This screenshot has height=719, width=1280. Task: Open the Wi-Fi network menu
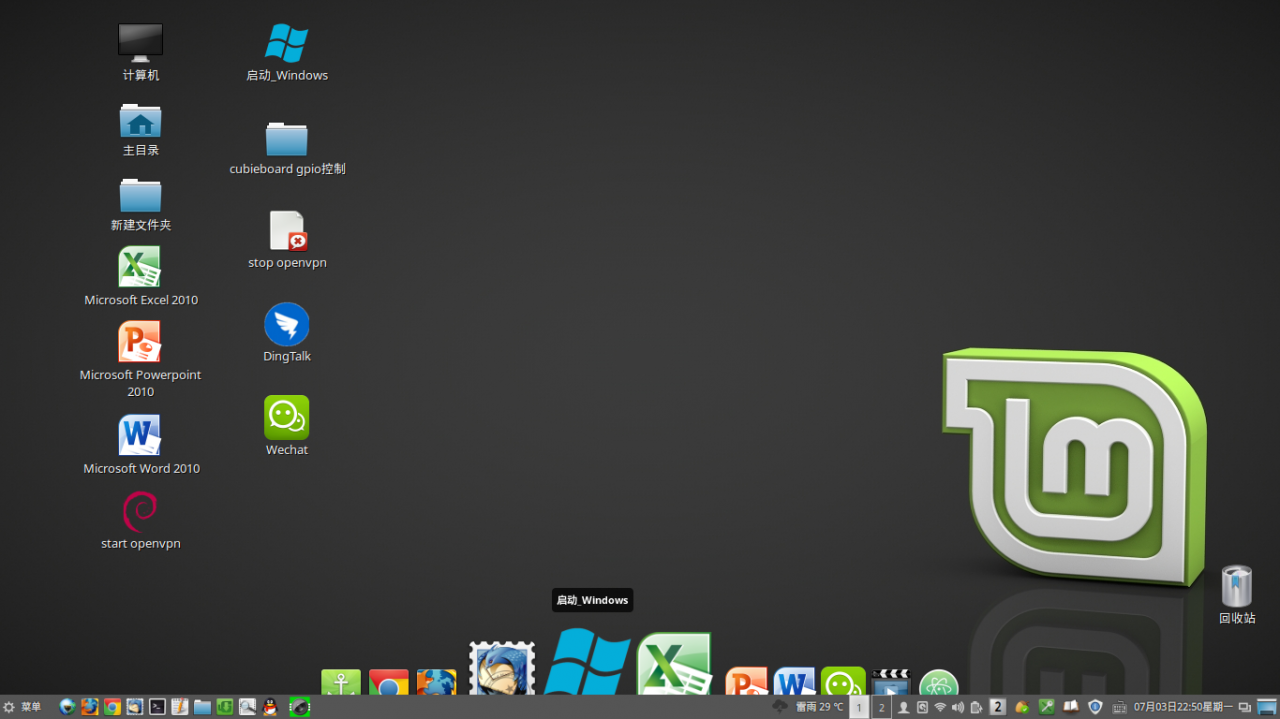click(x=940, y=707)
